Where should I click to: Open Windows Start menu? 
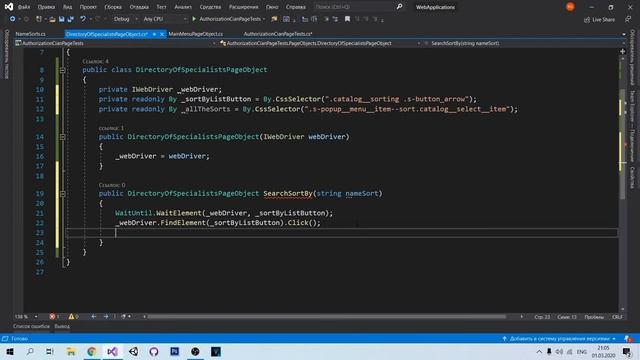tap(10, 351)
